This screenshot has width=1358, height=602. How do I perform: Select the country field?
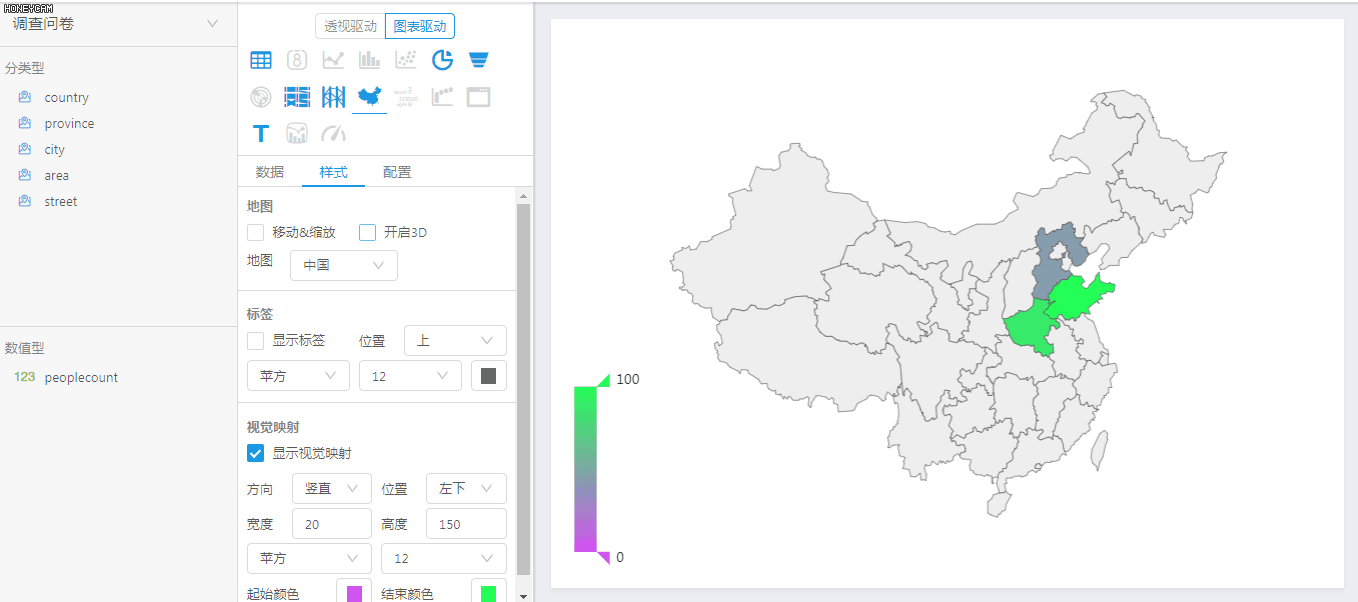[67, 97]
